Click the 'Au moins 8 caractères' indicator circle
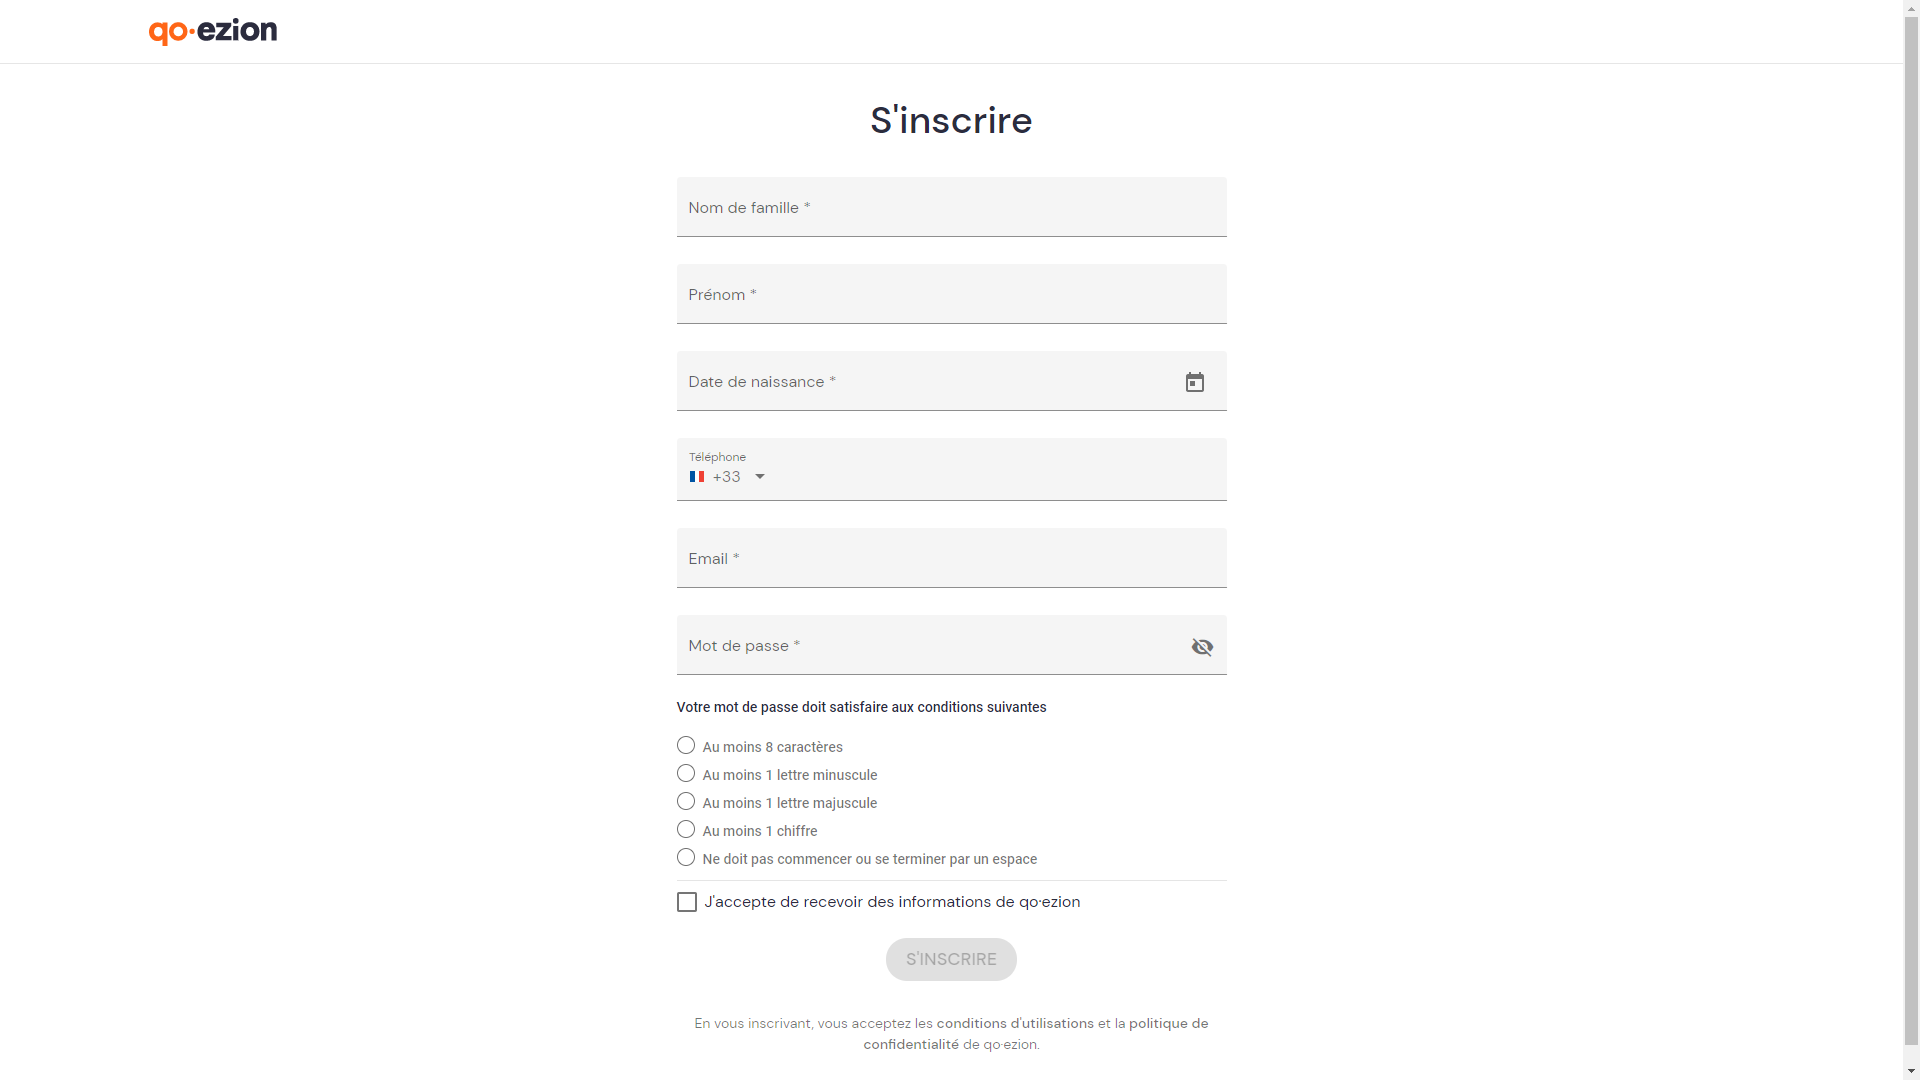This screenshot has height=1080, width=1920. coord(686,745)
